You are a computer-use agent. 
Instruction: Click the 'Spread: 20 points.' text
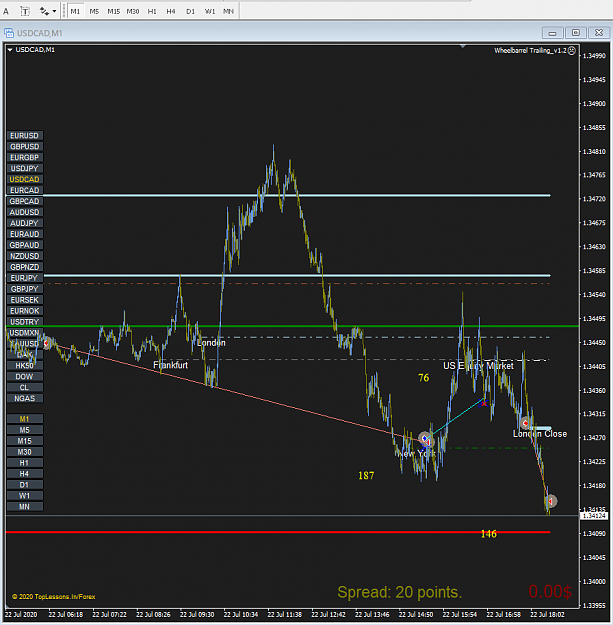(x=399, y=592)
